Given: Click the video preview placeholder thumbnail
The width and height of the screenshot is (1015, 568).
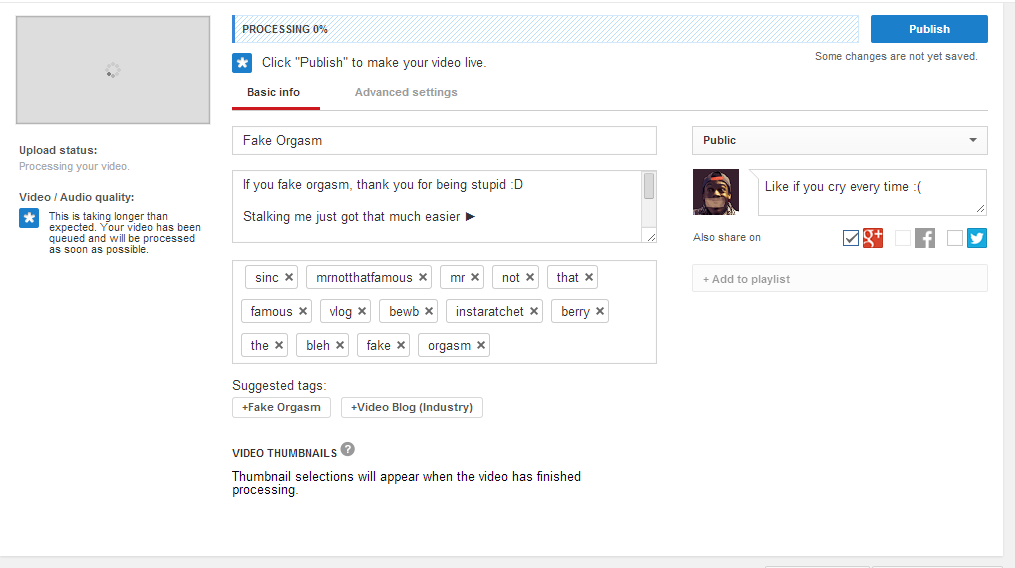Looking at the screenshot, I should (x=113, y=70).
